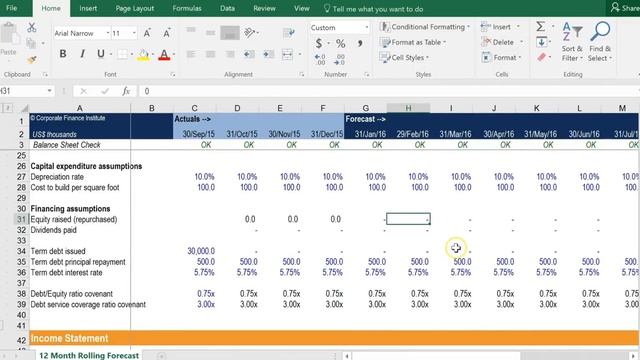Apply the red Font Color
The height and width of the screenshot is (360, 640).
pyautogui.click(x=164, y=54)
